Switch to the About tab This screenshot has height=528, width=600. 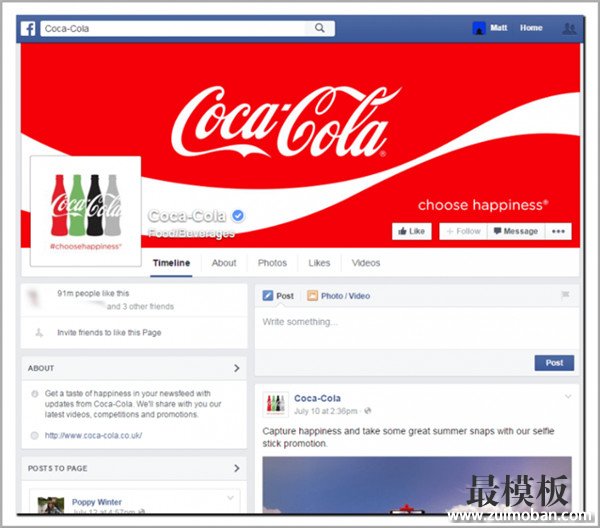[x=224, y=263]
